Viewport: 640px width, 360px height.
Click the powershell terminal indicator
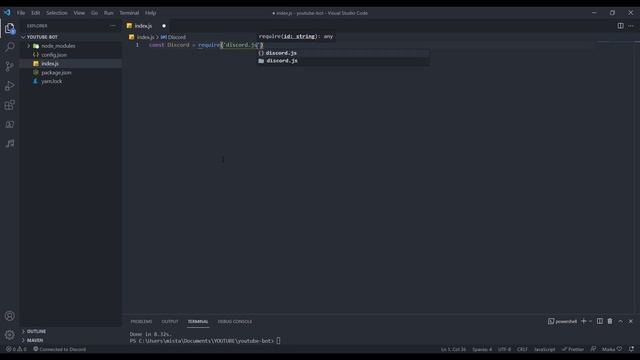(x=562, y=321)
